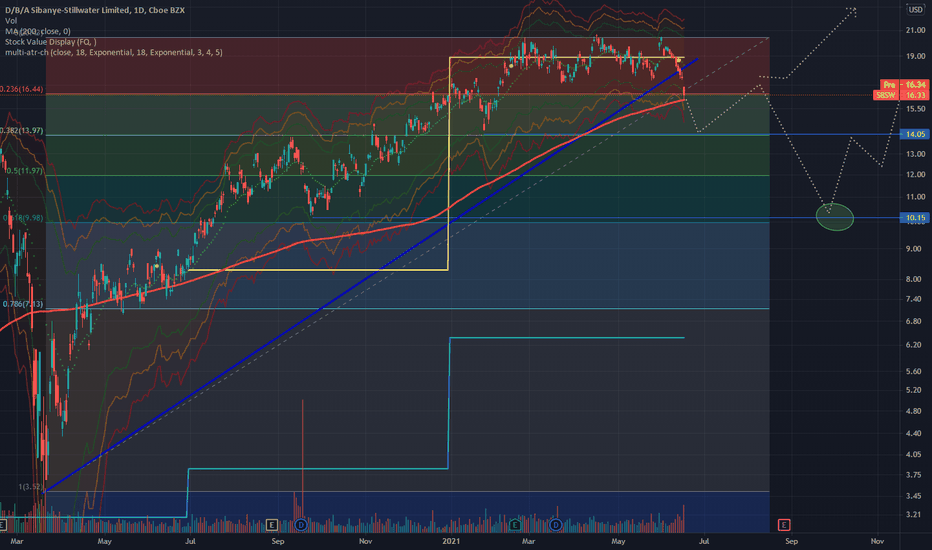The width and height of the screenshot is (932, 550).
Task: Click the 10.15 horizontal line label
Action: (915, 218)
